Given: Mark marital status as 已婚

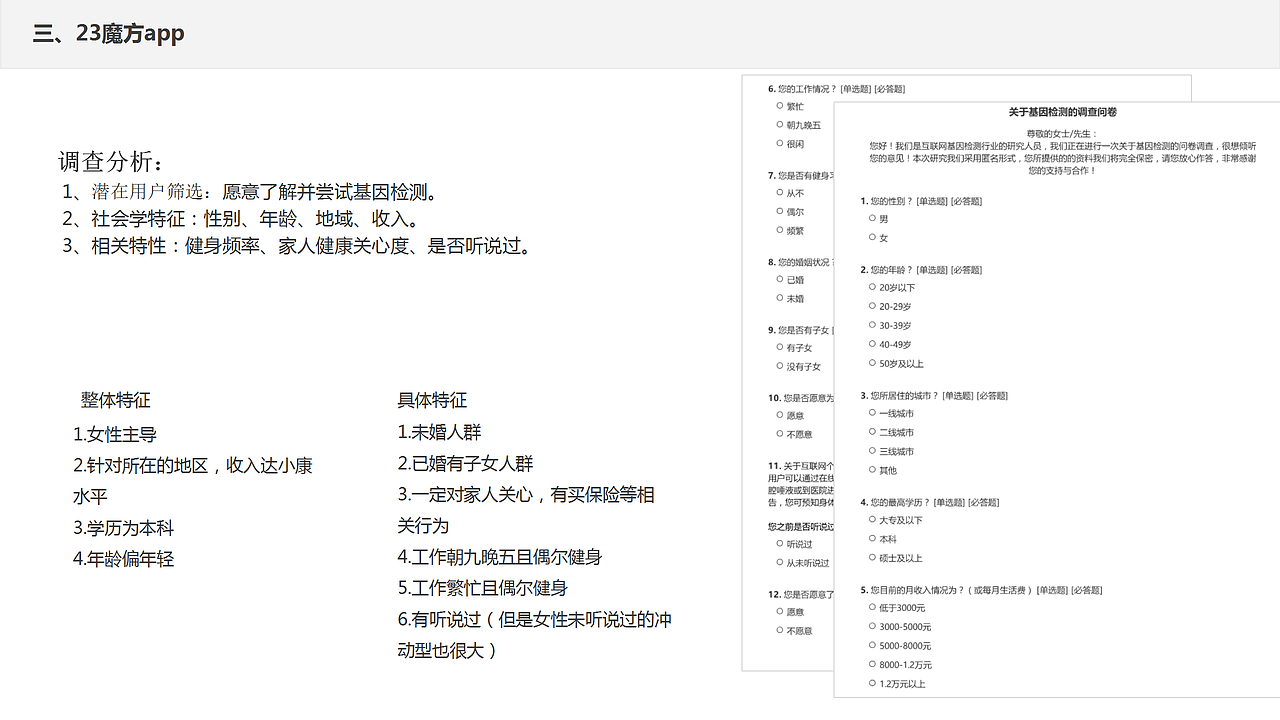Looking at the screenshot, I should [x=780, y=279].
